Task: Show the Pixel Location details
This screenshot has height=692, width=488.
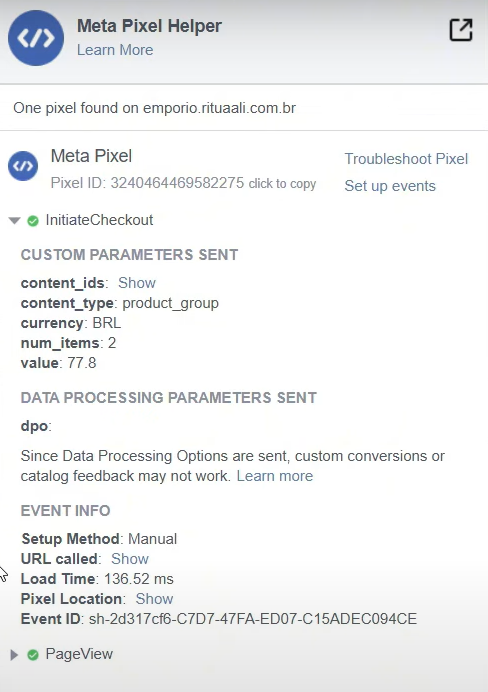Action: tap(154, 599)
